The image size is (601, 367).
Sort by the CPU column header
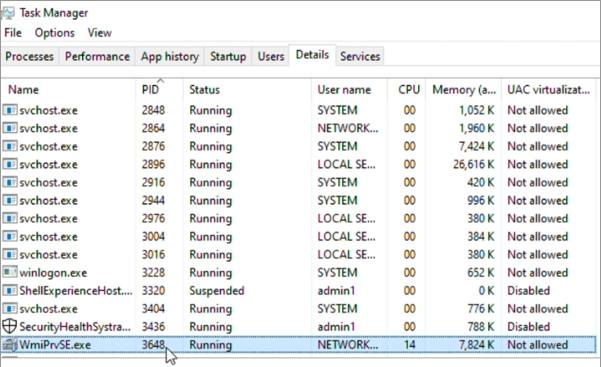407,89
